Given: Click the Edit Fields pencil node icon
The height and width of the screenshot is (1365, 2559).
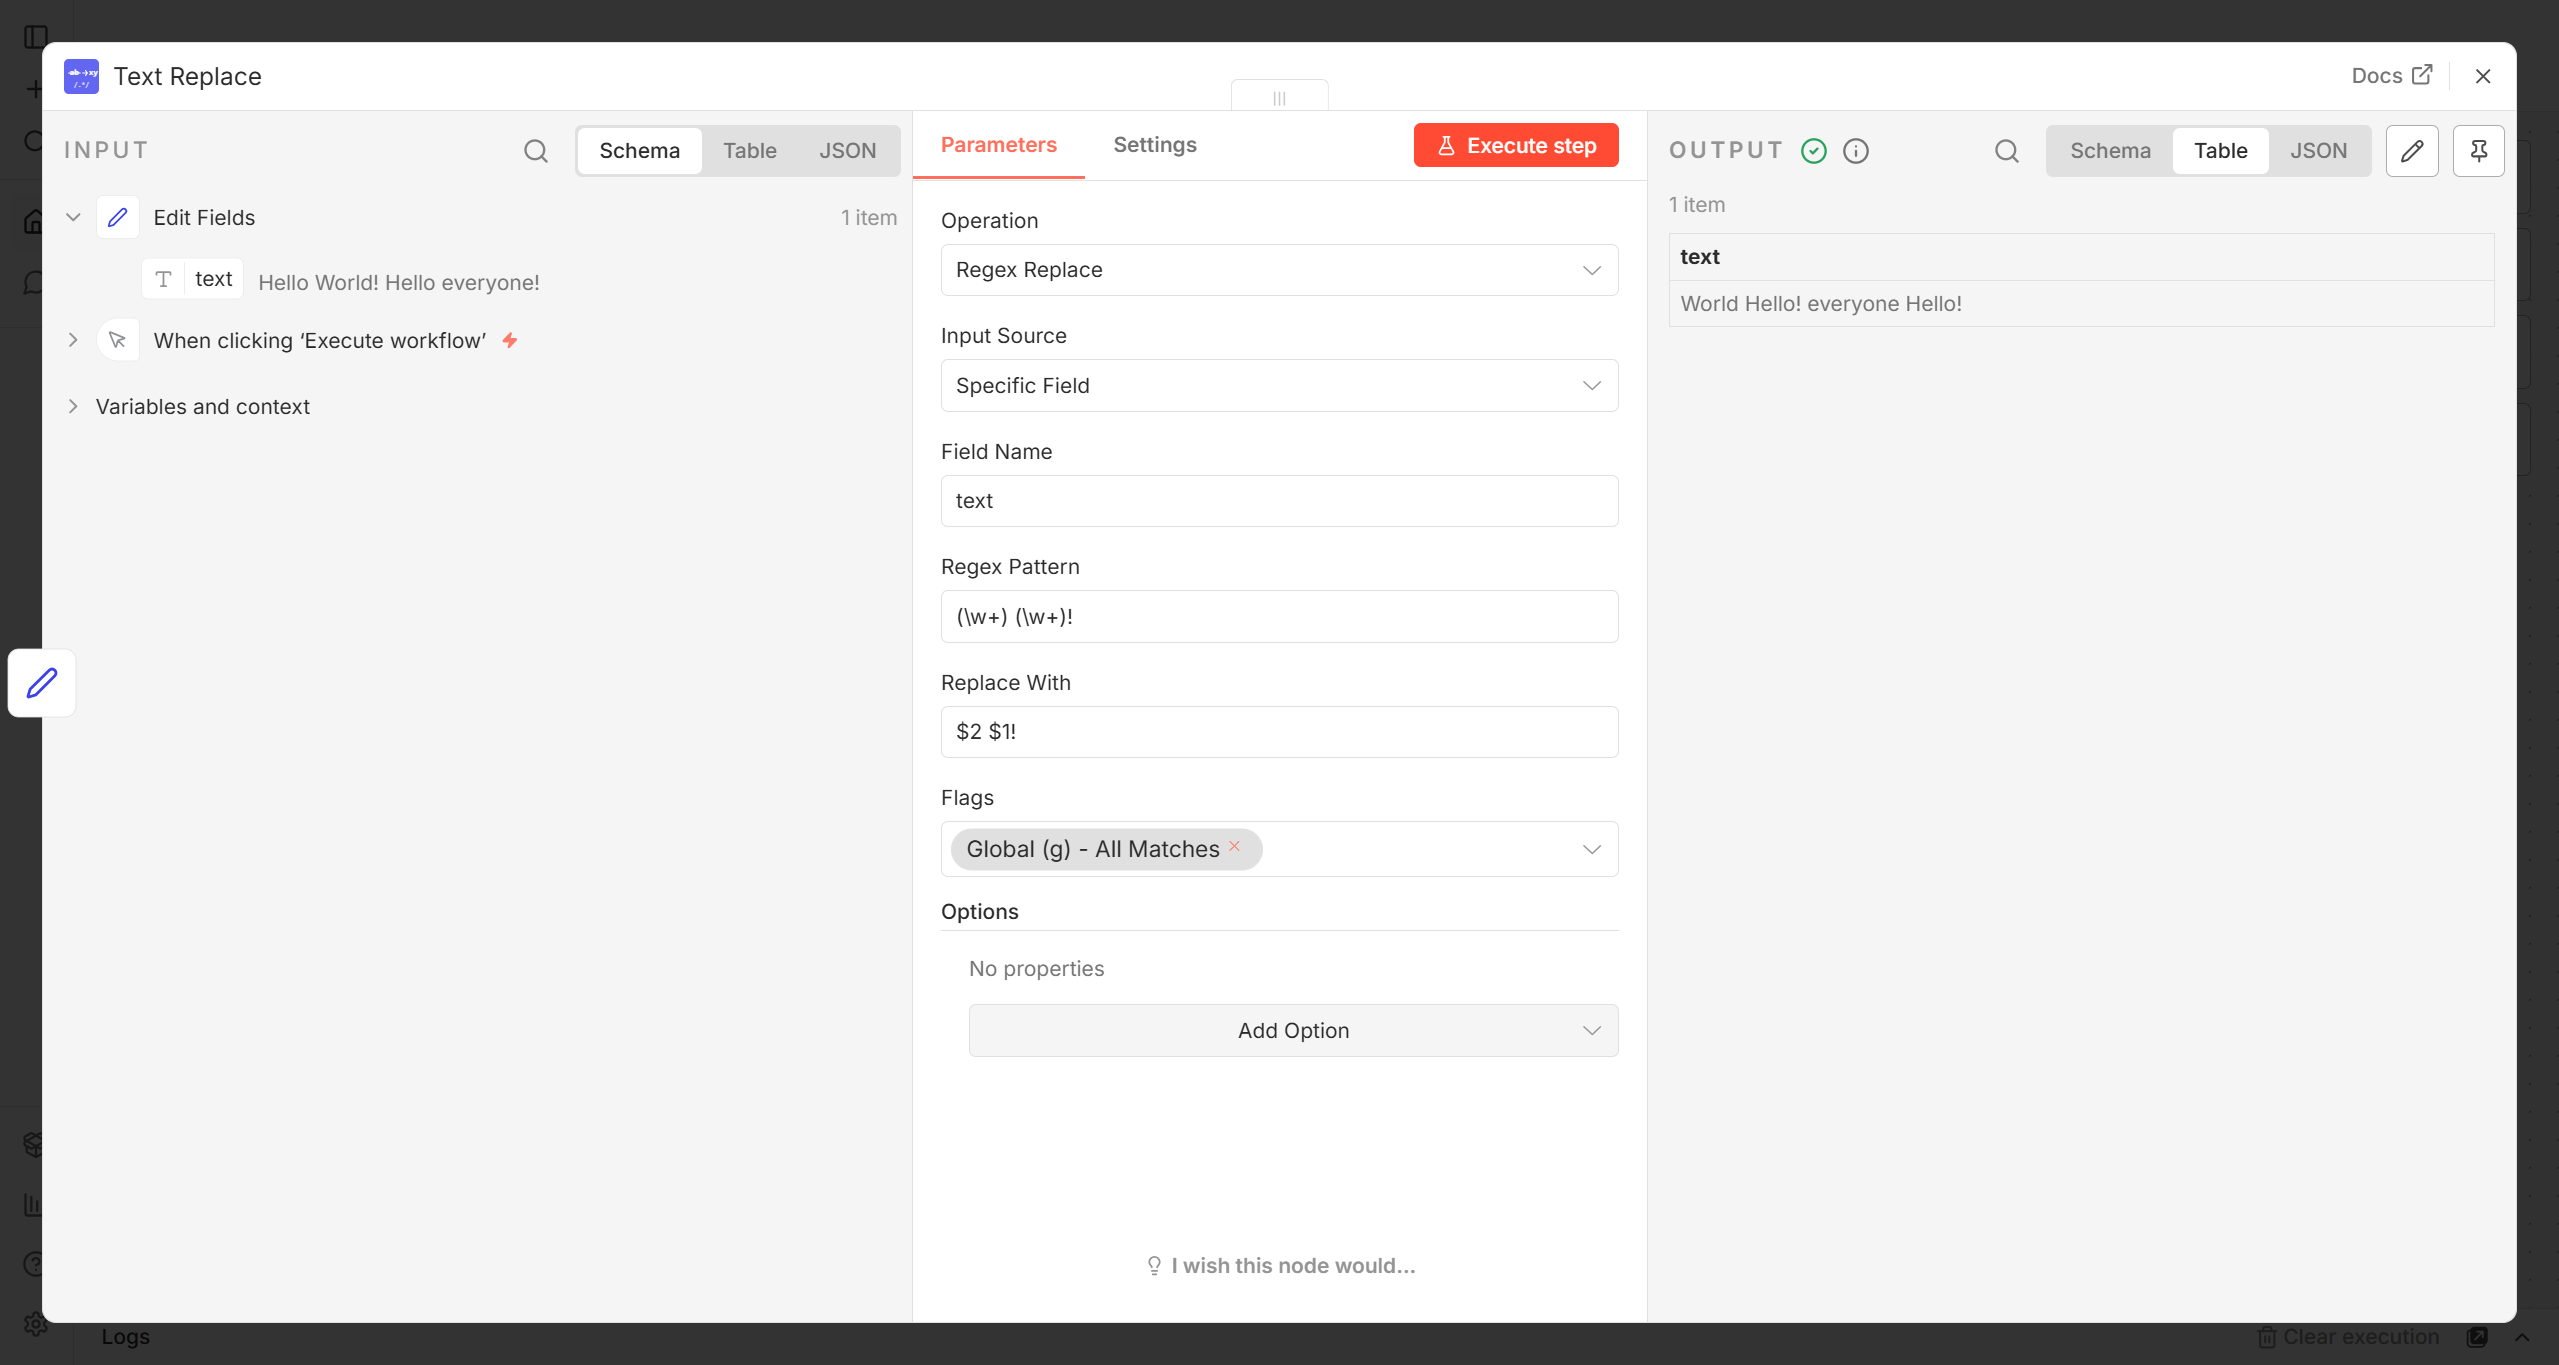Looking at the screenshot, I should (x=118, y=217).
